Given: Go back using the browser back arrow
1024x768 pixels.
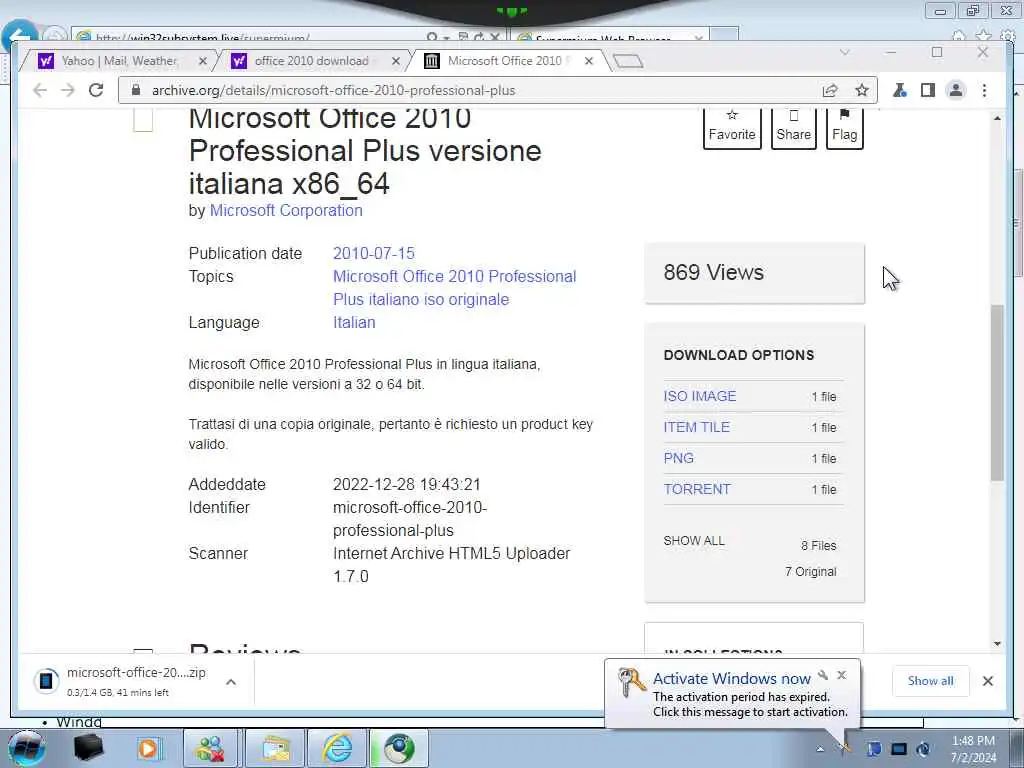Looking at the screenshot, I should click(x=40, y=90).
